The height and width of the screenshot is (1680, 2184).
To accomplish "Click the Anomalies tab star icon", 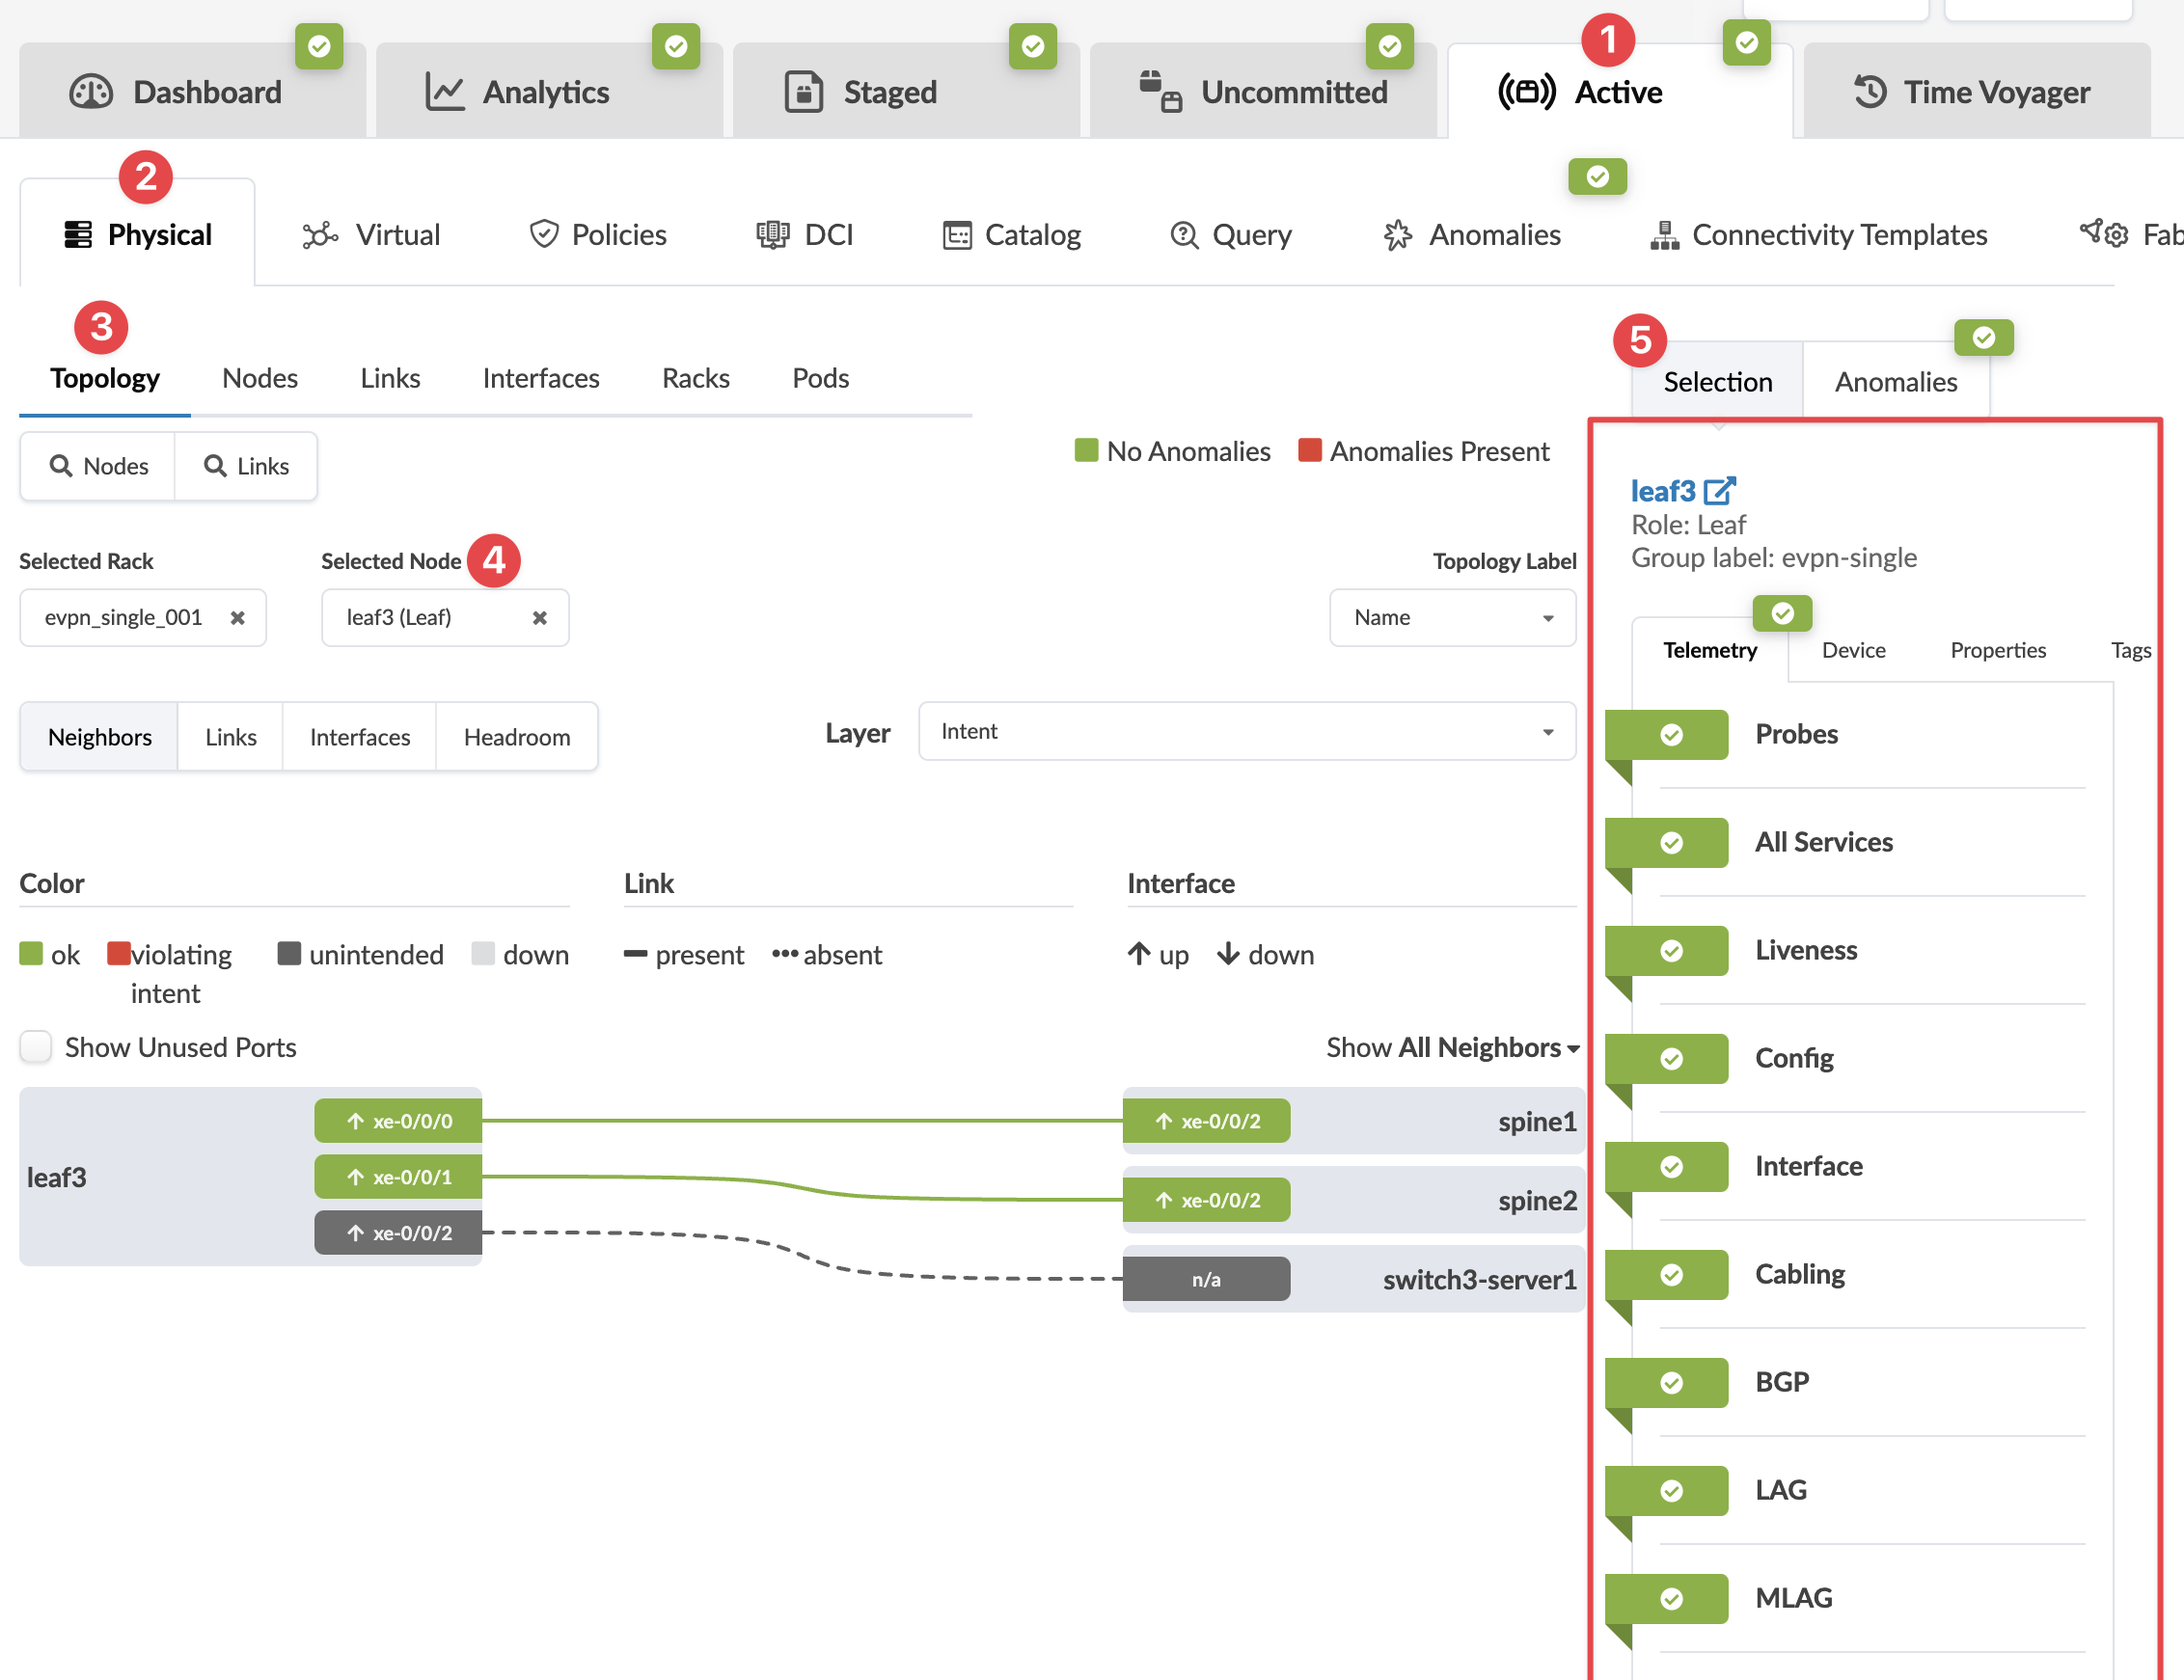I will (x=1397, y=235).
